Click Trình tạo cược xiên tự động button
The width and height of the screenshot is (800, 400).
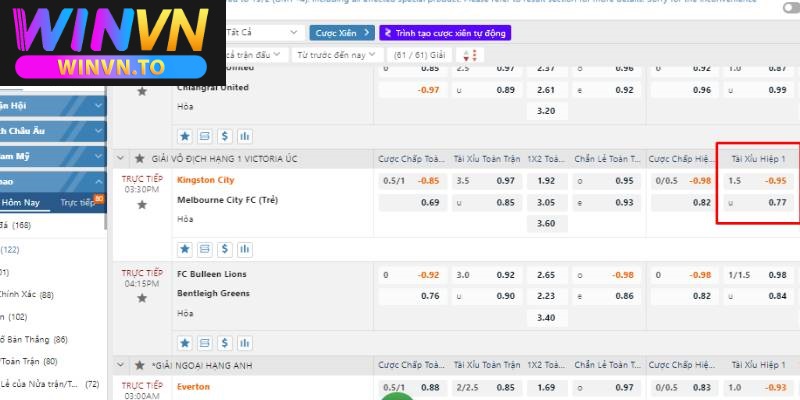pyautogui.click(x=445, y=33)
